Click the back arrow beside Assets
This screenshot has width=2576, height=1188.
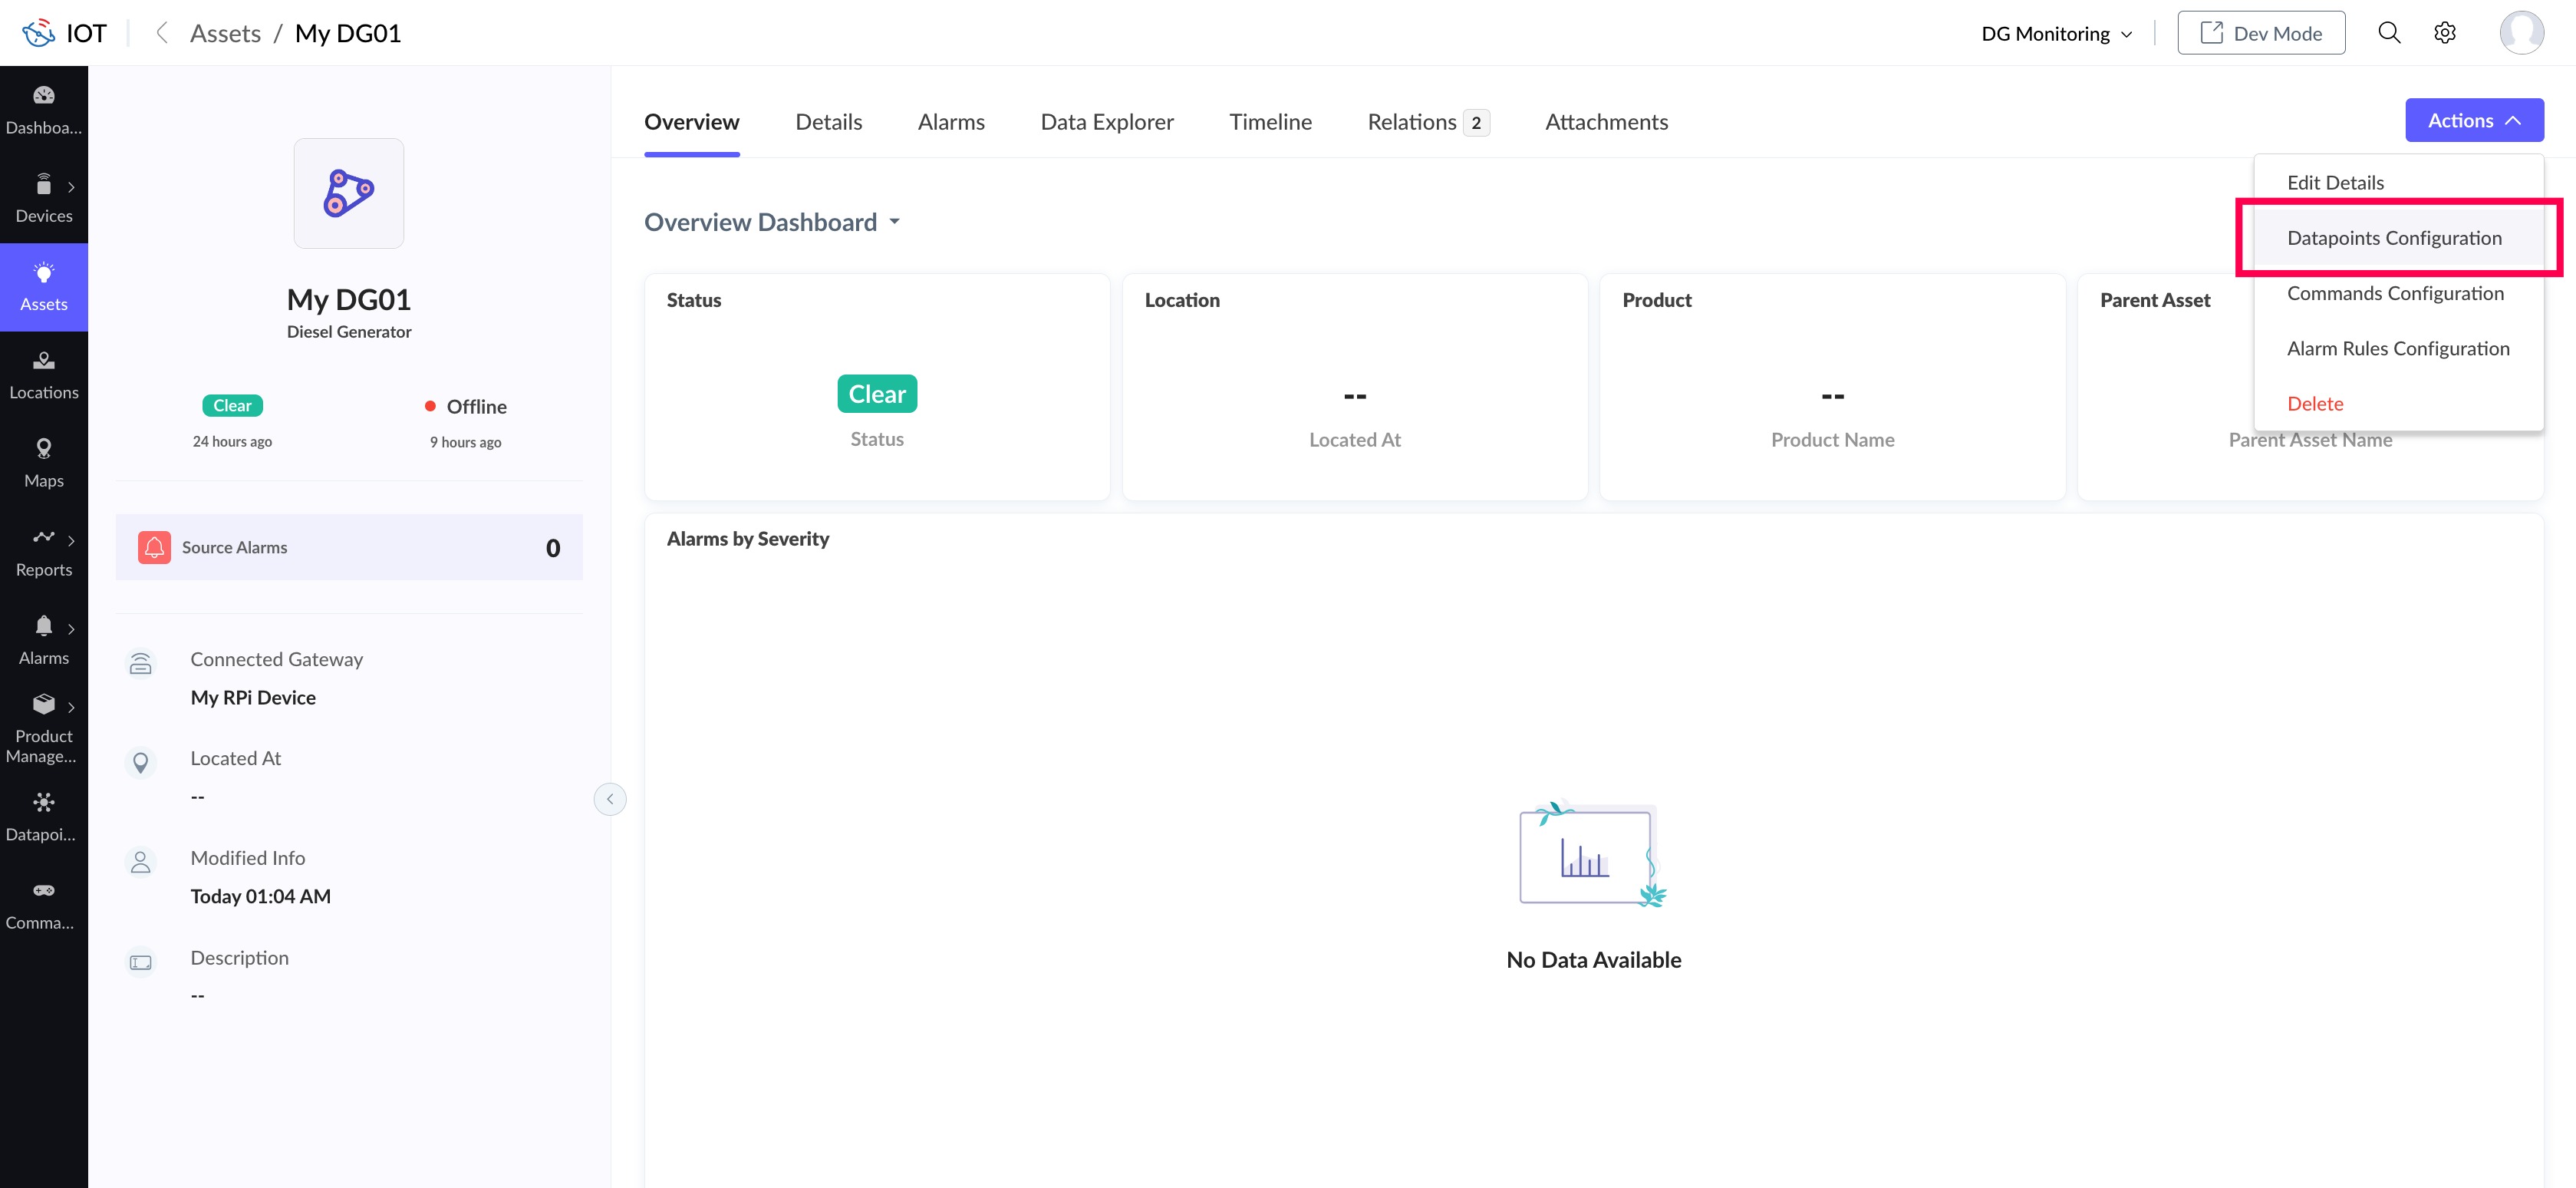tap(161, 33)
